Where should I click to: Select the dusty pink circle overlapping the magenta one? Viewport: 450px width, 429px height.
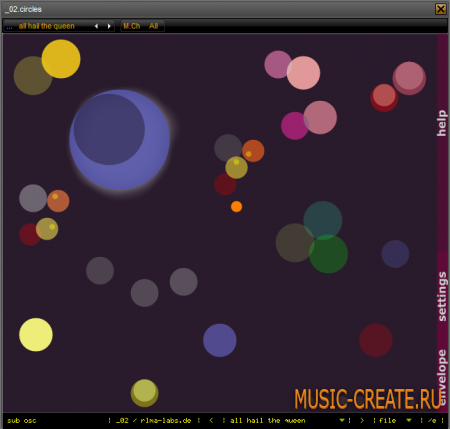[x=320, y=117]
